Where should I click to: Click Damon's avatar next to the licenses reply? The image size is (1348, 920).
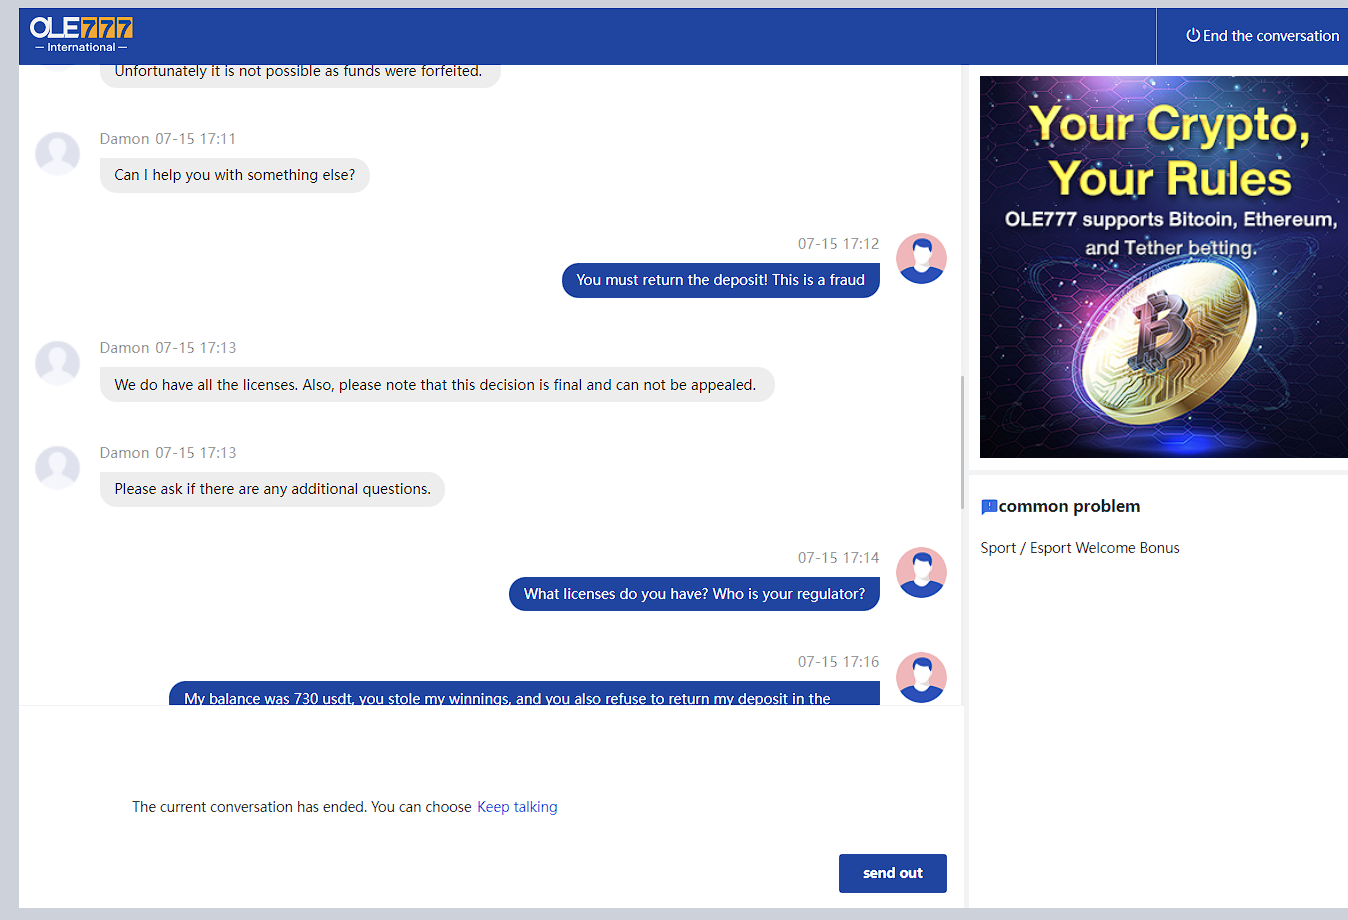[57, 363]
